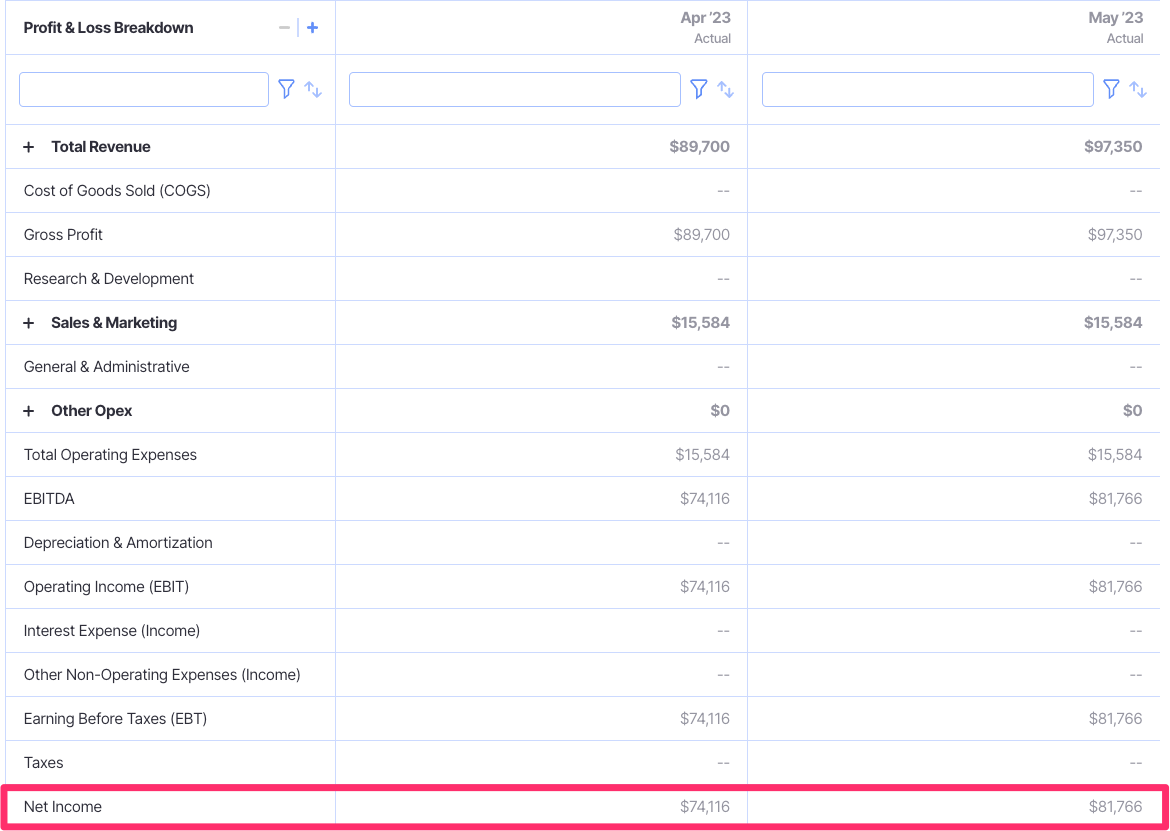Sort the May '23 column using its sort icon
Screen dimensions: 1170x831
pyautogui.click(x=1137, y=91)
